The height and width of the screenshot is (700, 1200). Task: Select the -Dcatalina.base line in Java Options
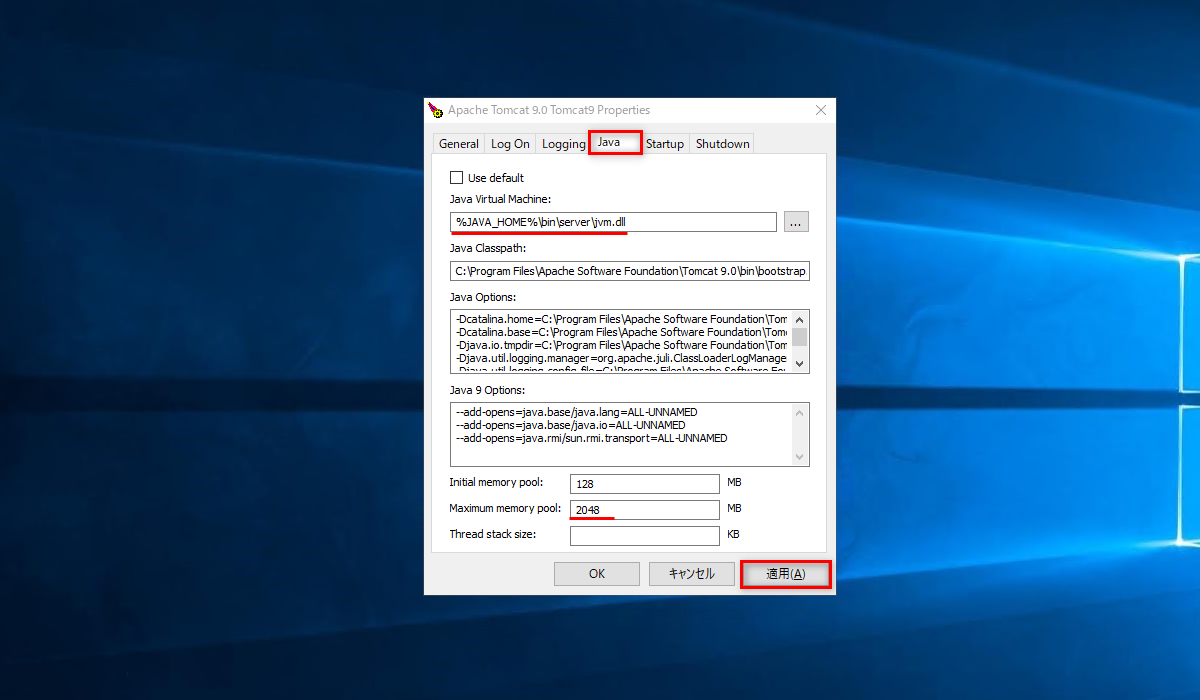coord(621,332)
